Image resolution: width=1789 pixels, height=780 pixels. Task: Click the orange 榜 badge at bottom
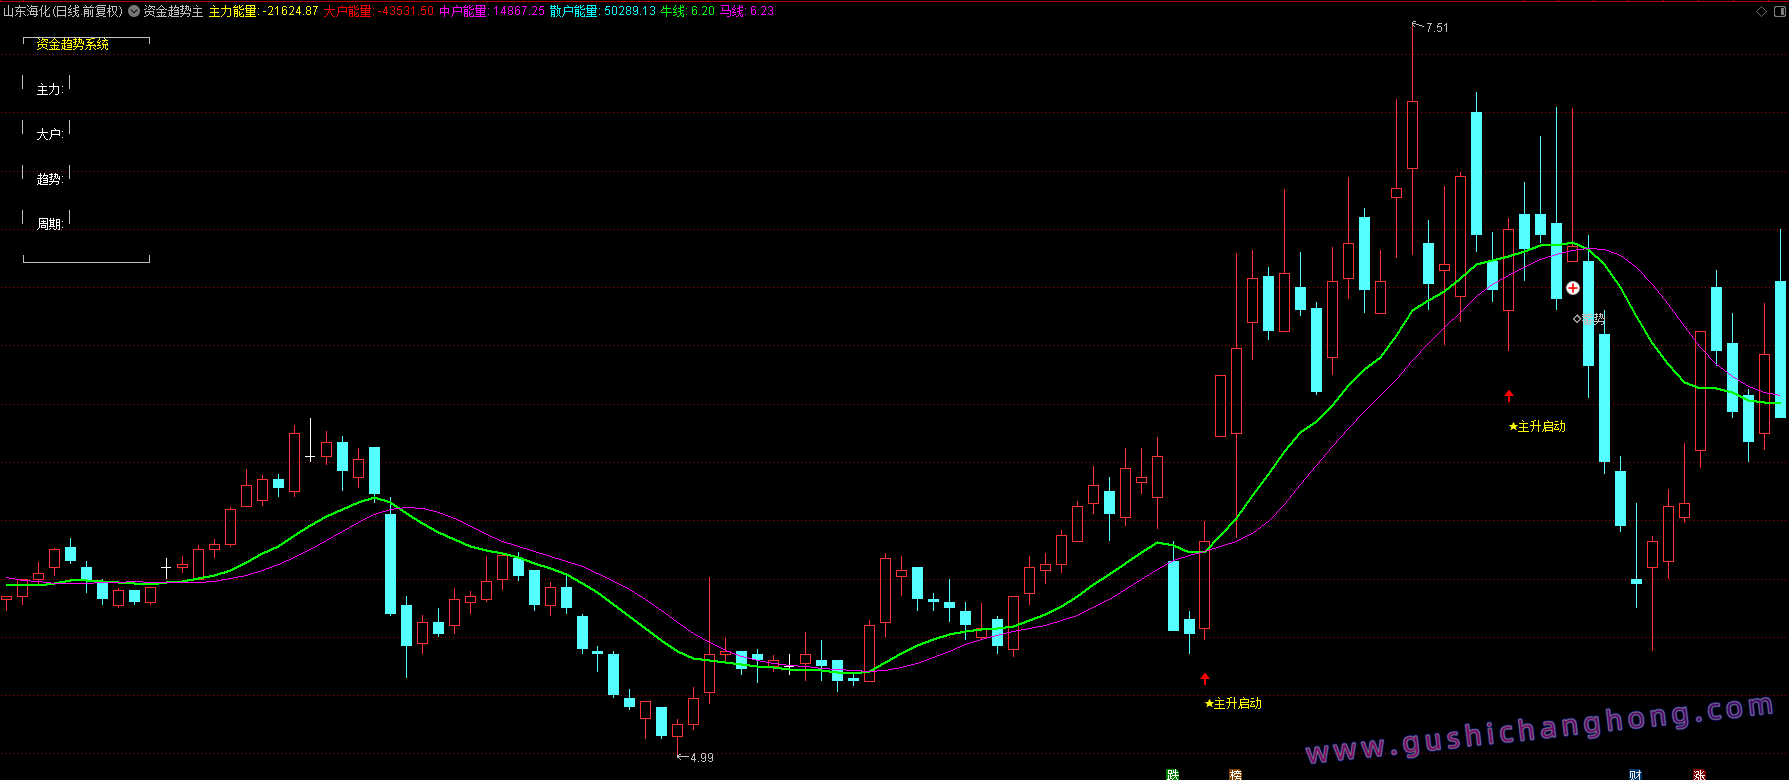[x=1235, y=774]
